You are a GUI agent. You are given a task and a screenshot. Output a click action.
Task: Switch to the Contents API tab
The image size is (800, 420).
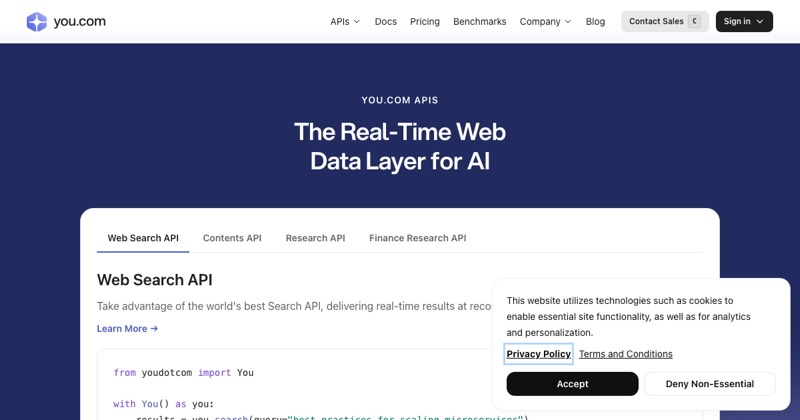click(x=232, y=238)
